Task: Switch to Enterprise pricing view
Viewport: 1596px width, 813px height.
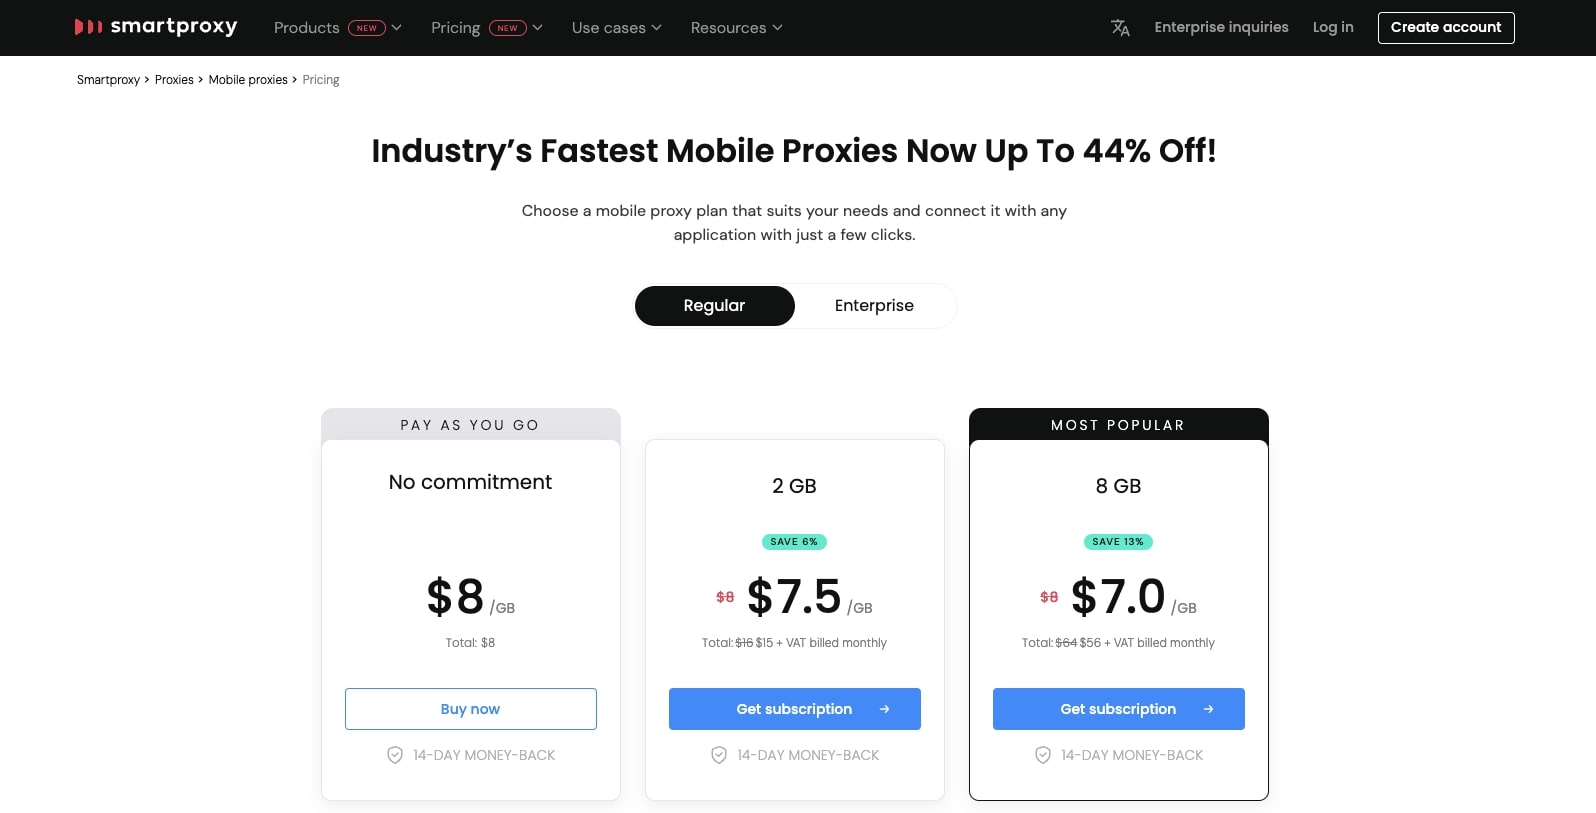Action: 874,305
